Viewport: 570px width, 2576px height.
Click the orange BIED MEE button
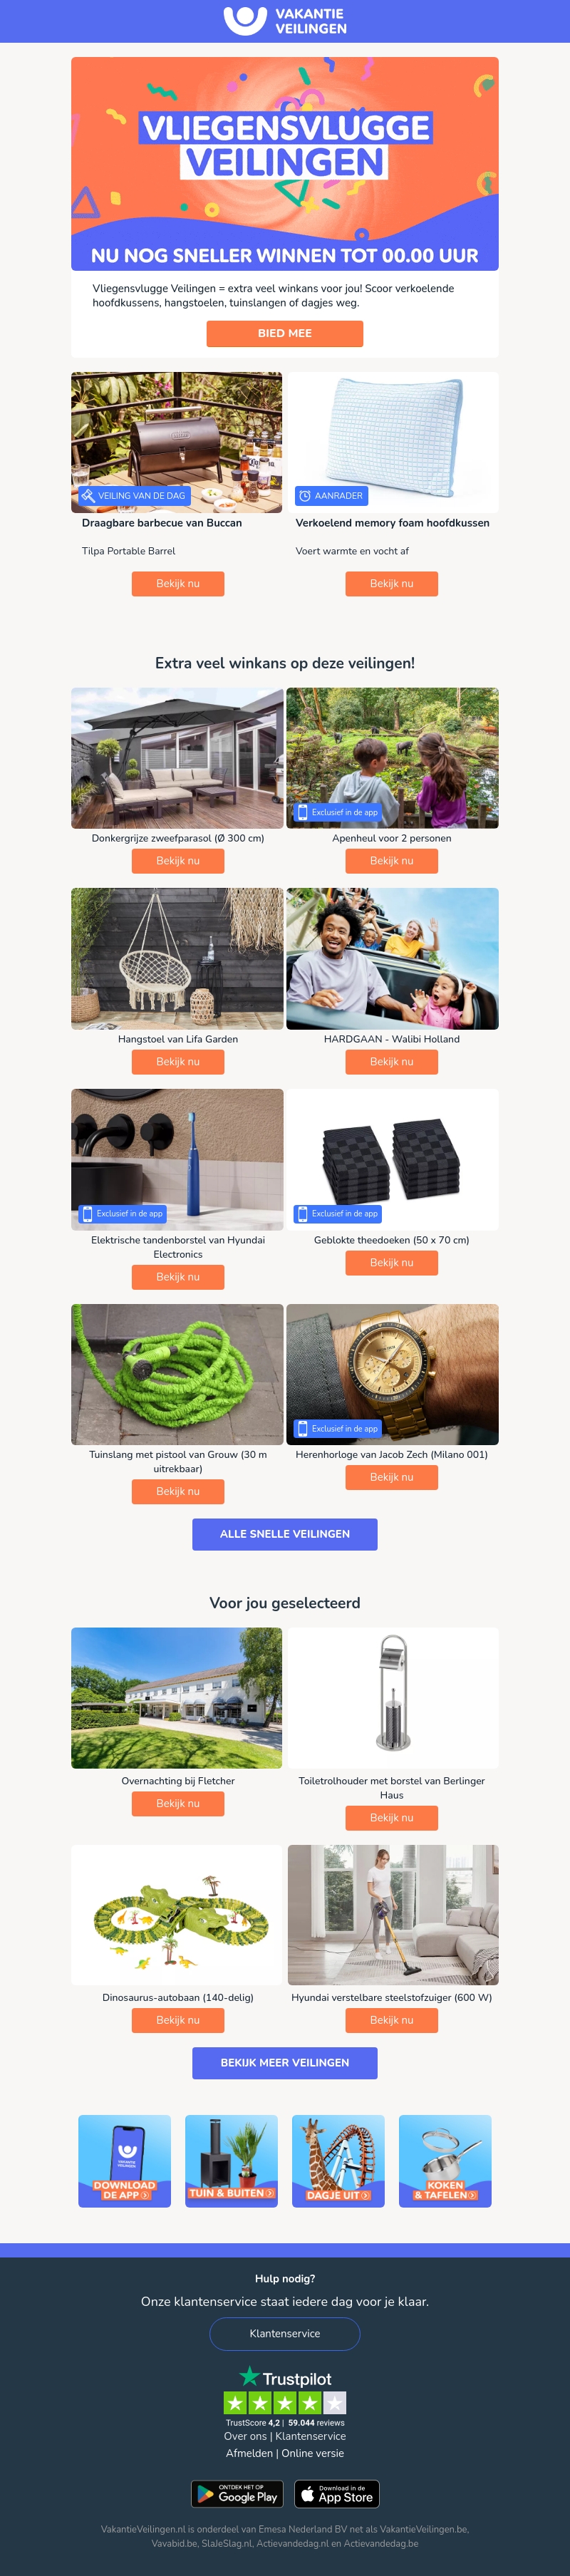(285, 333)
